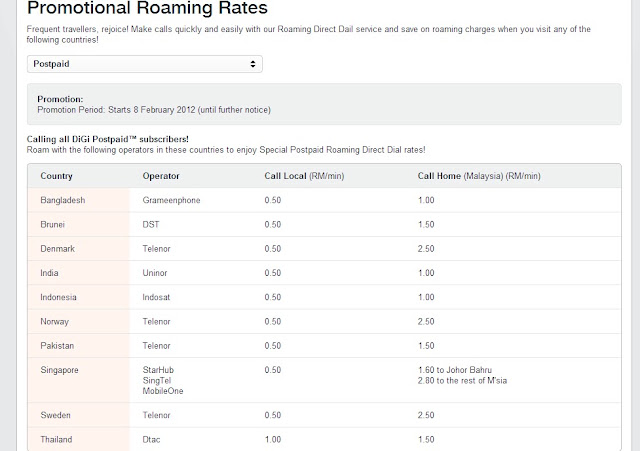Click Bangladesh's 0.50 call local rate
Image resolution: width=640 pixels, height=451 pixels.
(x=273, y=200)
